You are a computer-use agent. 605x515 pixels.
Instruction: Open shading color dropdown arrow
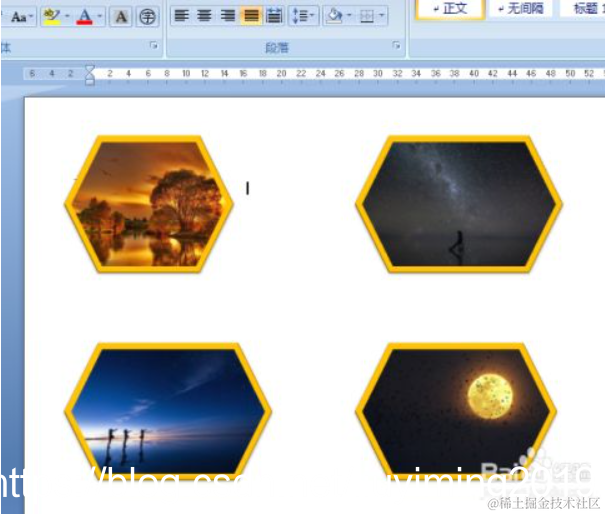click(349, 15)
